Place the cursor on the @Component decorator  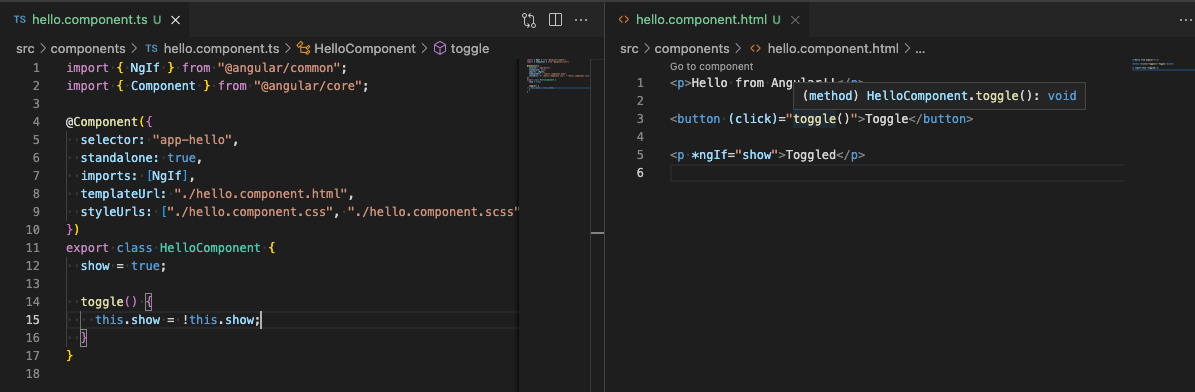102,122
